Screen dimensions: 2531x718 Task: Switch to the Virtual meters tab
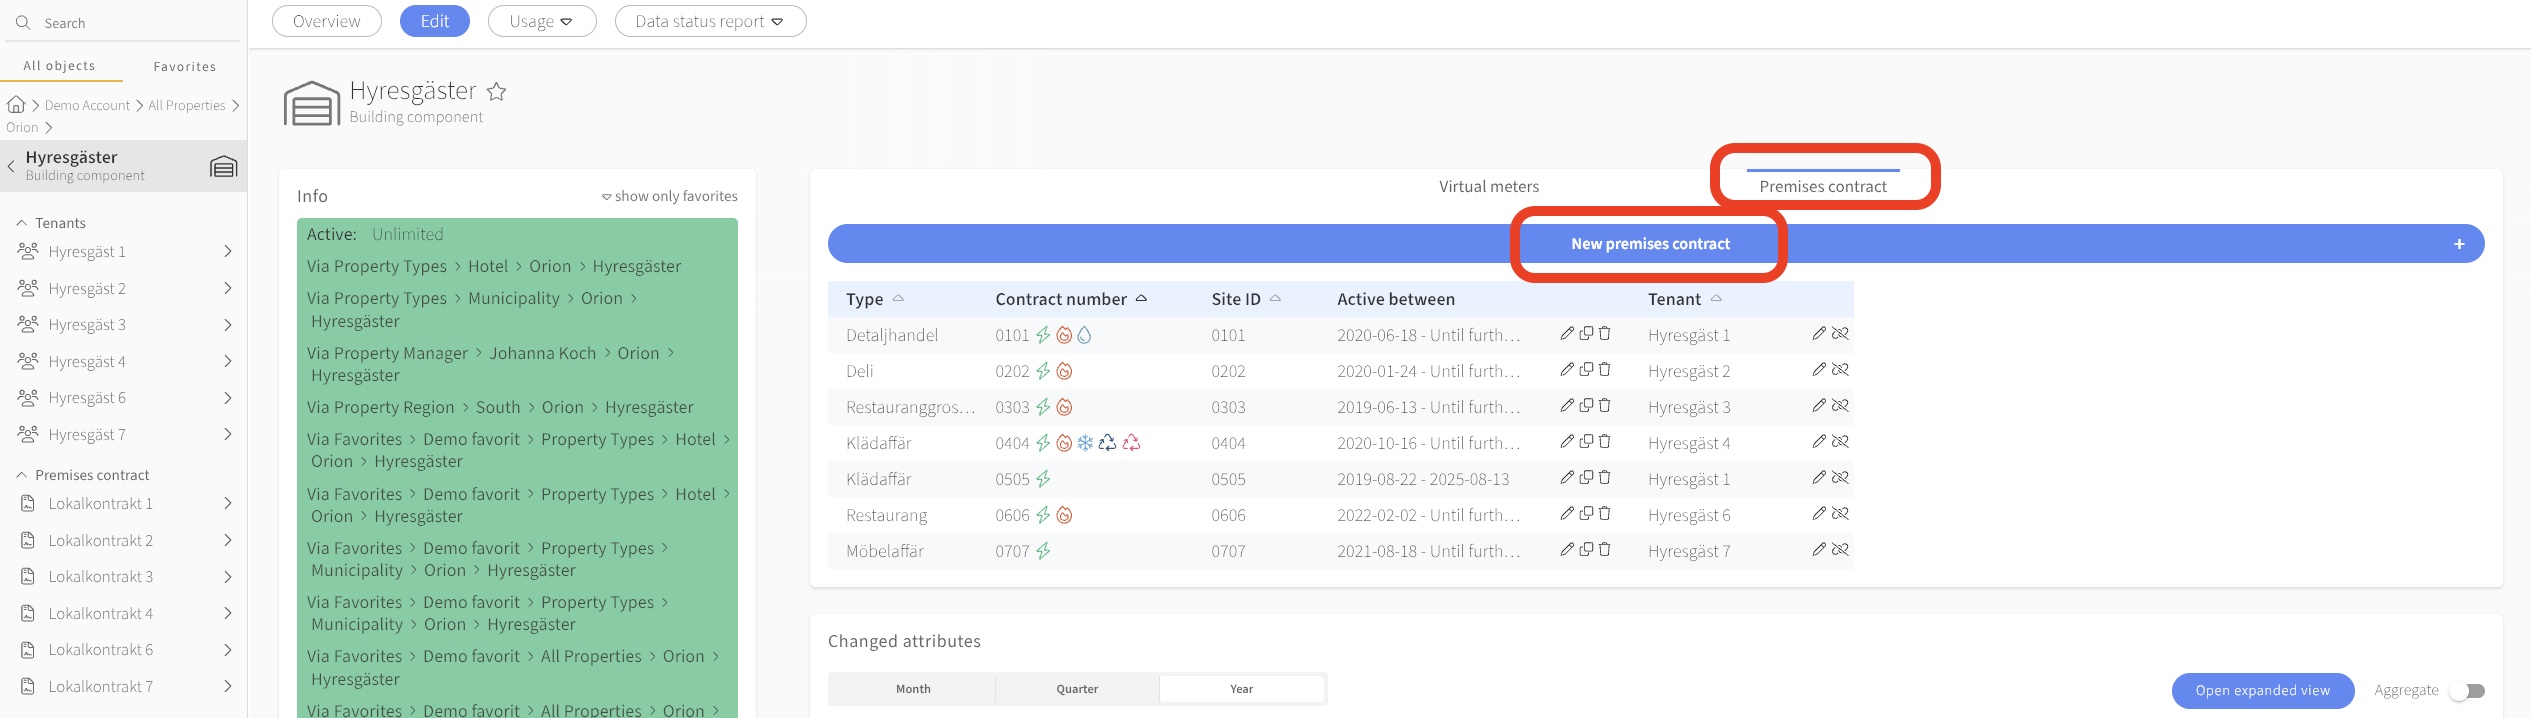click(1488, 186)
